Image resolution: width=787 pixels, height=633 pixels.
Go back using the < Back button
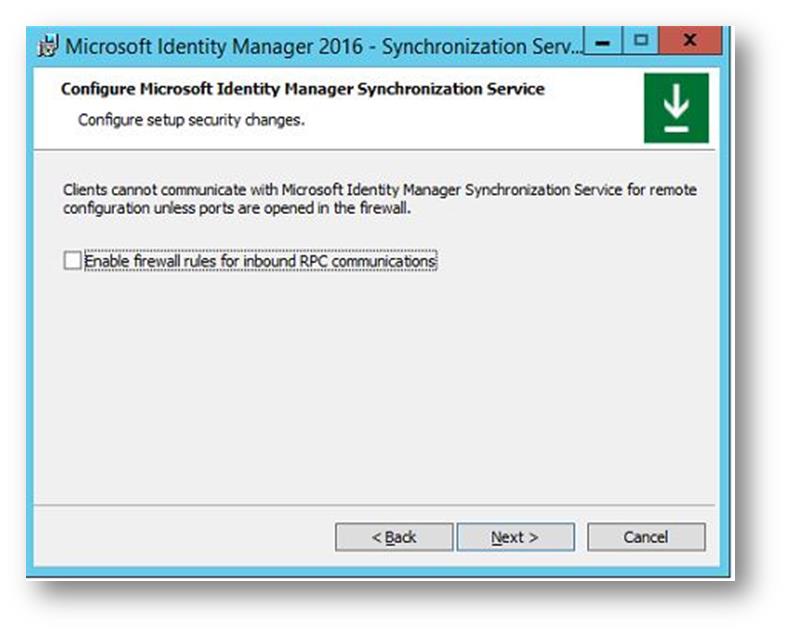pos(394,537)
